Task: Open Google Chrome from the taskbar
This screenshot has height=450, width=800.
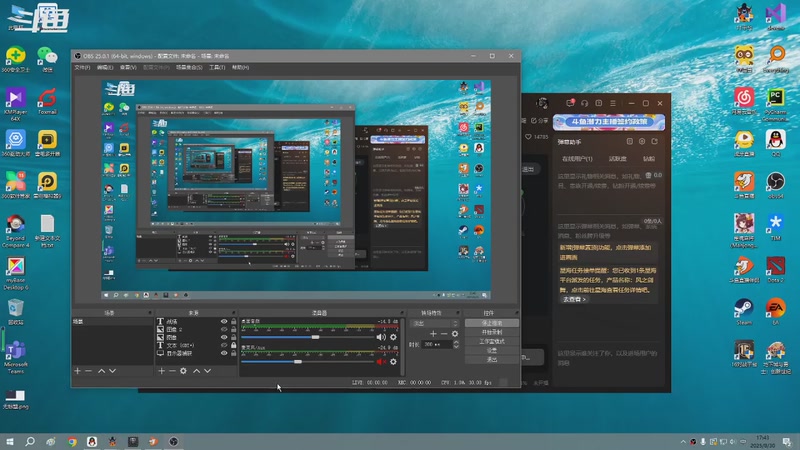Action: pos(72,442)
